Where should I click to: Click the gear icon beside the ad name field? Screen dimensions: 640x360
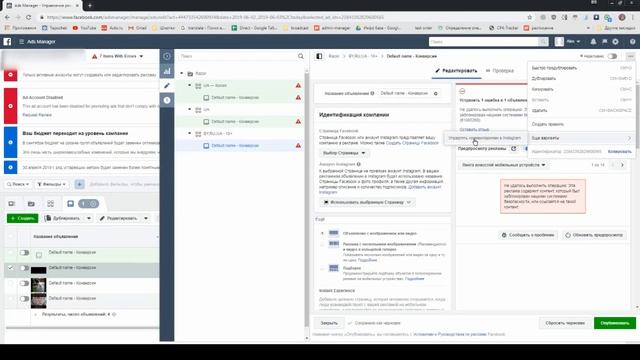click(436, 93)
